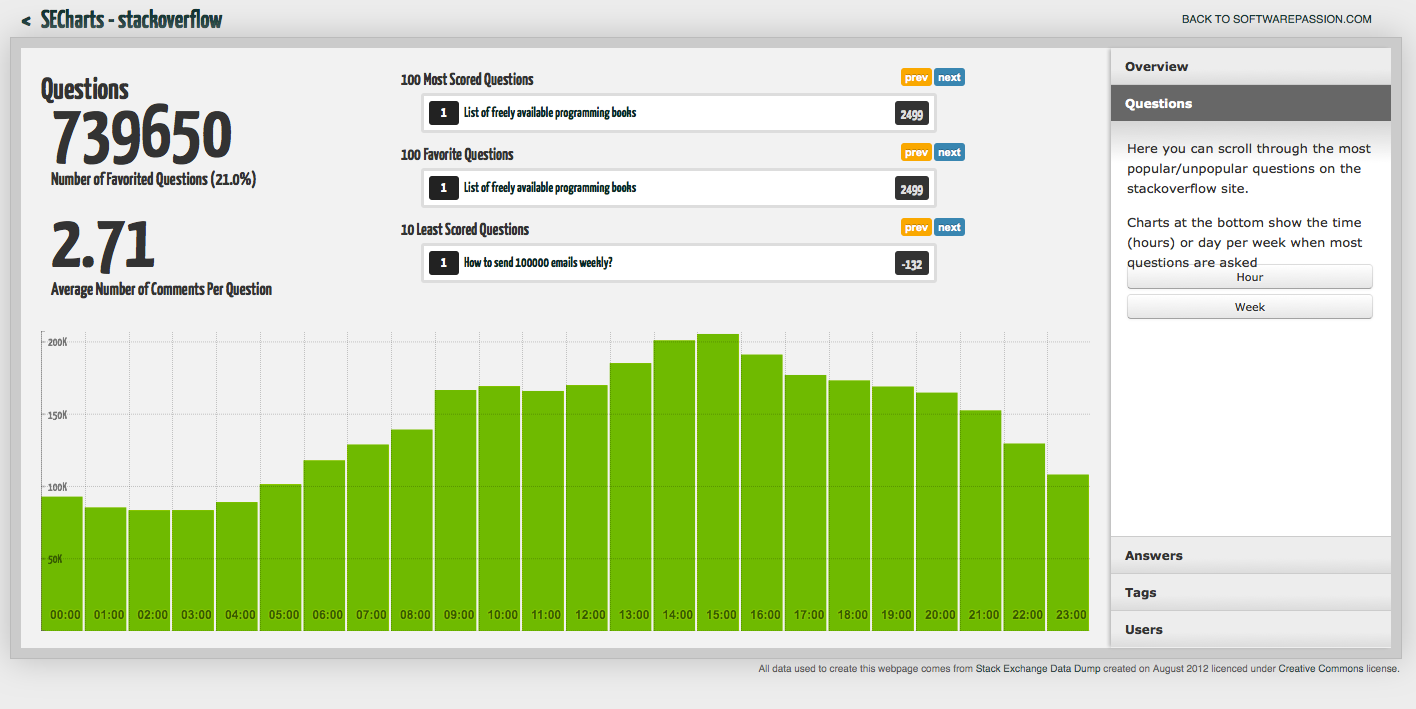Click the 00:00 bar in chart

click(x=62, y=563)
